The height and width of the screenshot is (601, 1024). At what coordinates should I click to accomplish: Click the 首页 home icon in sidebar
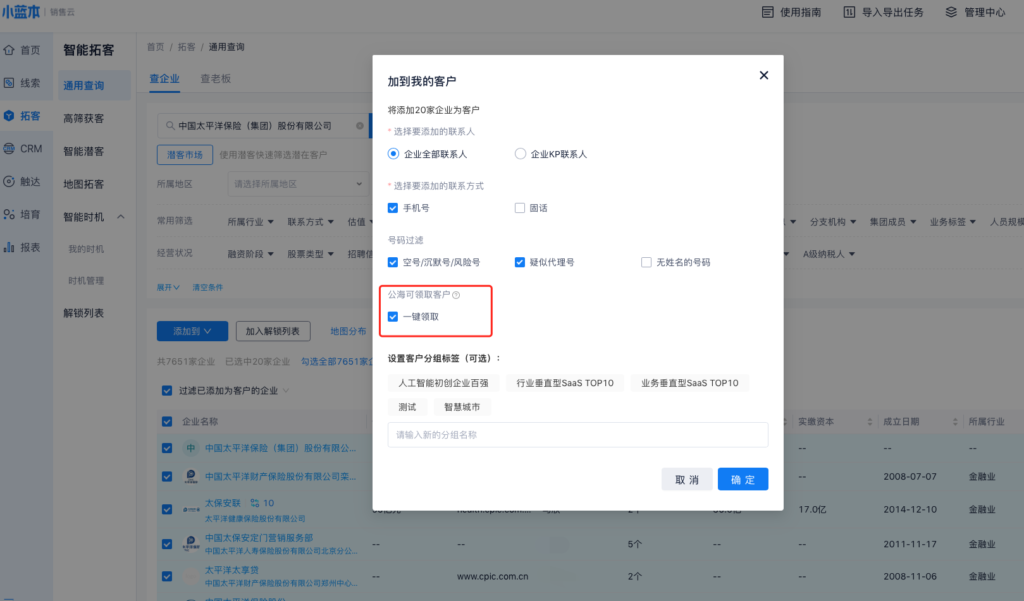point(10,50)
